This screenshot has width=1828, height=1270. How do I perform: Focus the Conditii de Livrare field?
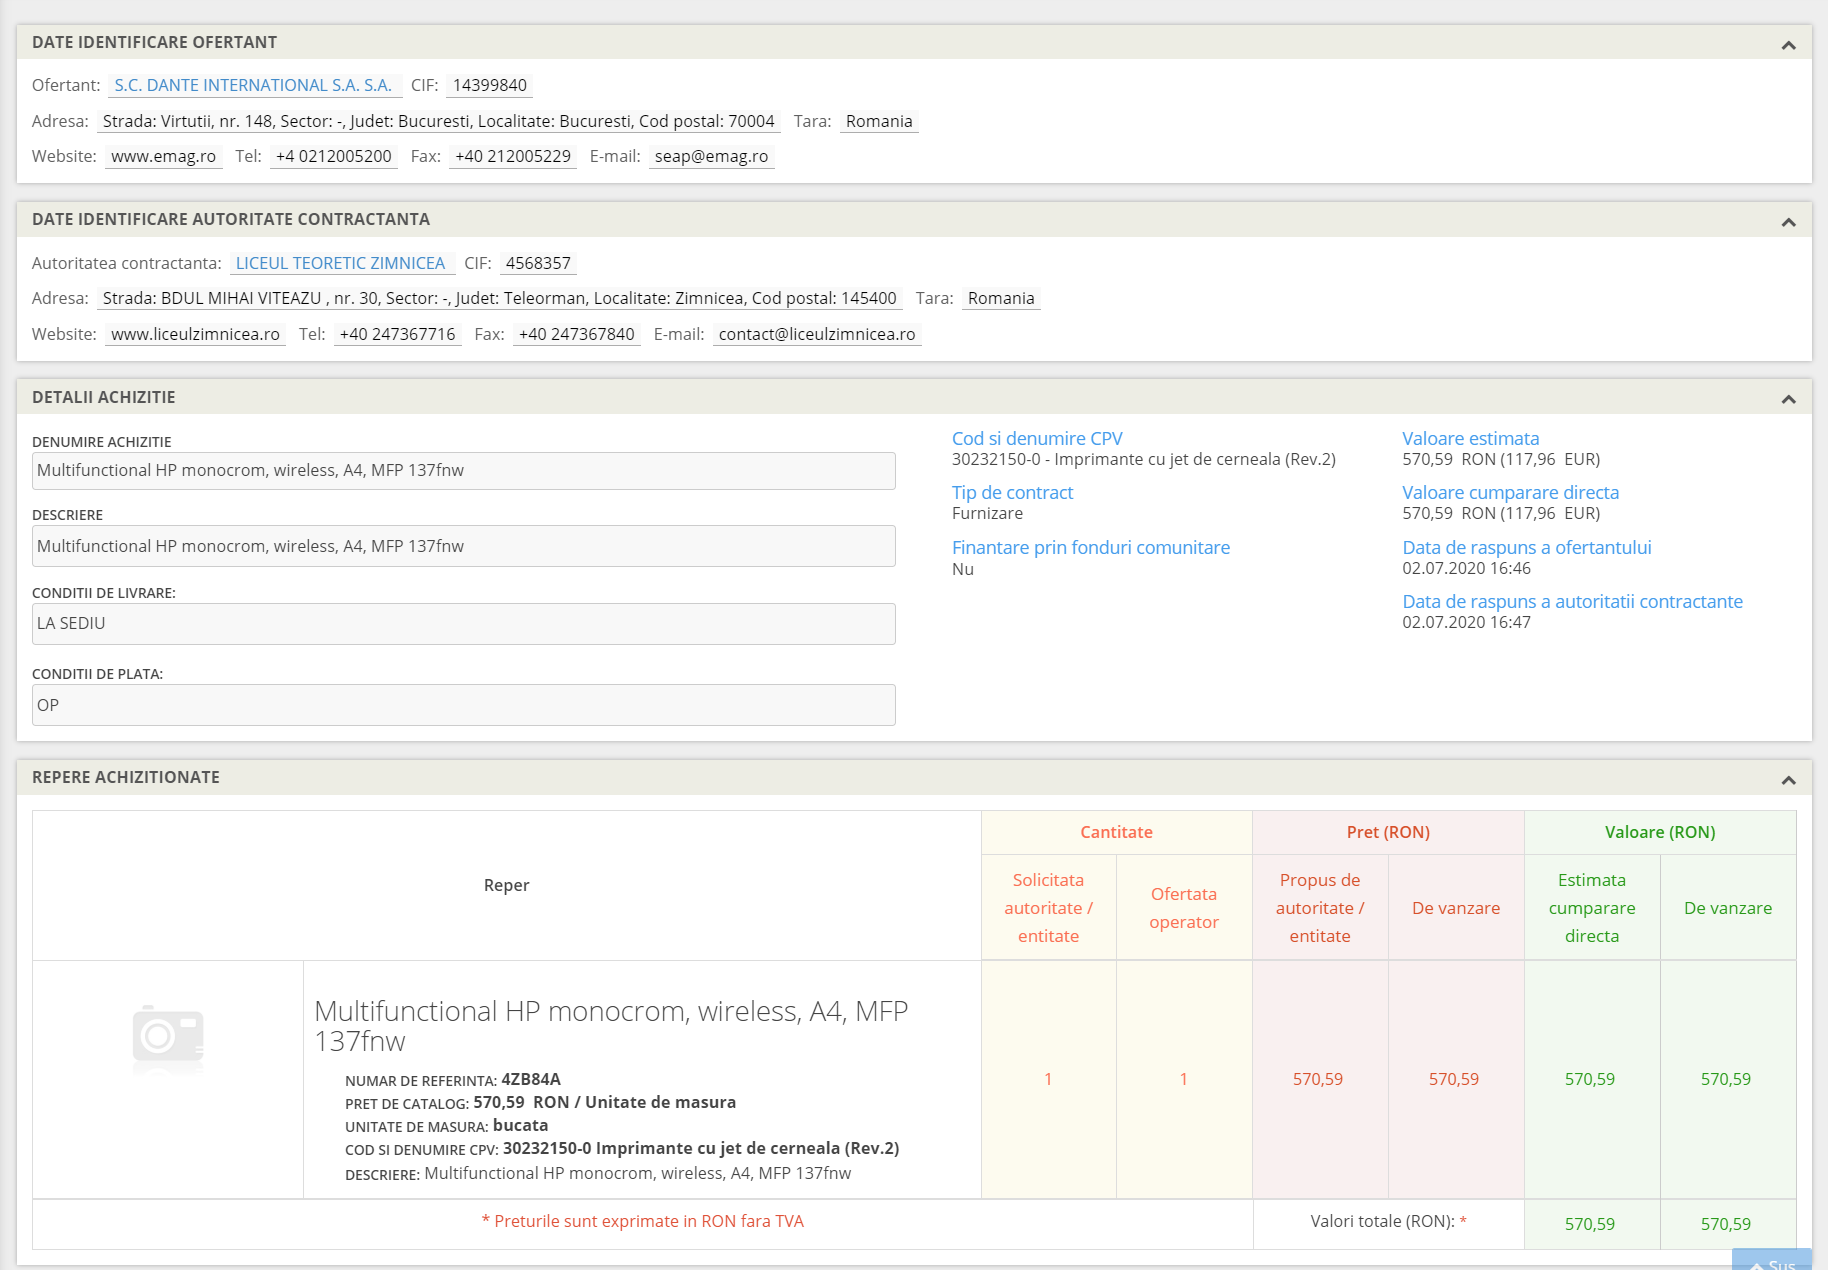pyautogui.click(x=464, y=624)
